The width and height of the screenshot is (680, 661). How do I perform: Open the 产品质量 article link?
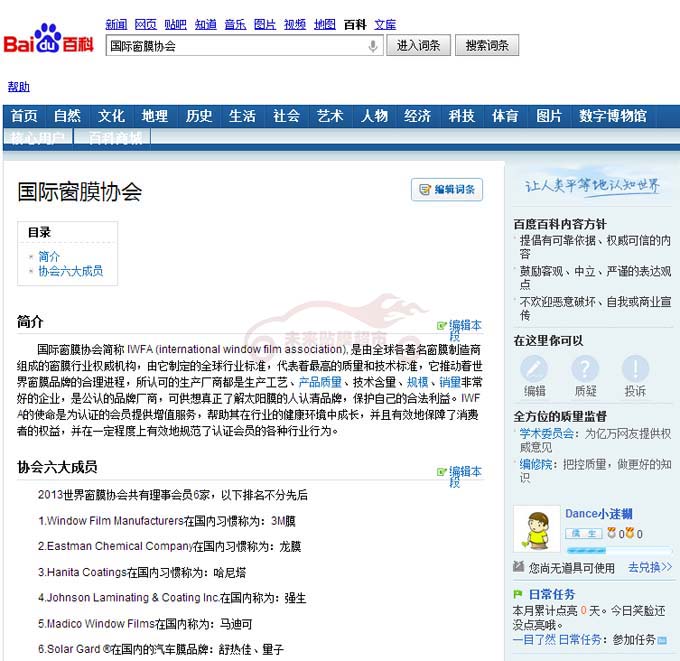pyautogui.click(x=320, y=382)
